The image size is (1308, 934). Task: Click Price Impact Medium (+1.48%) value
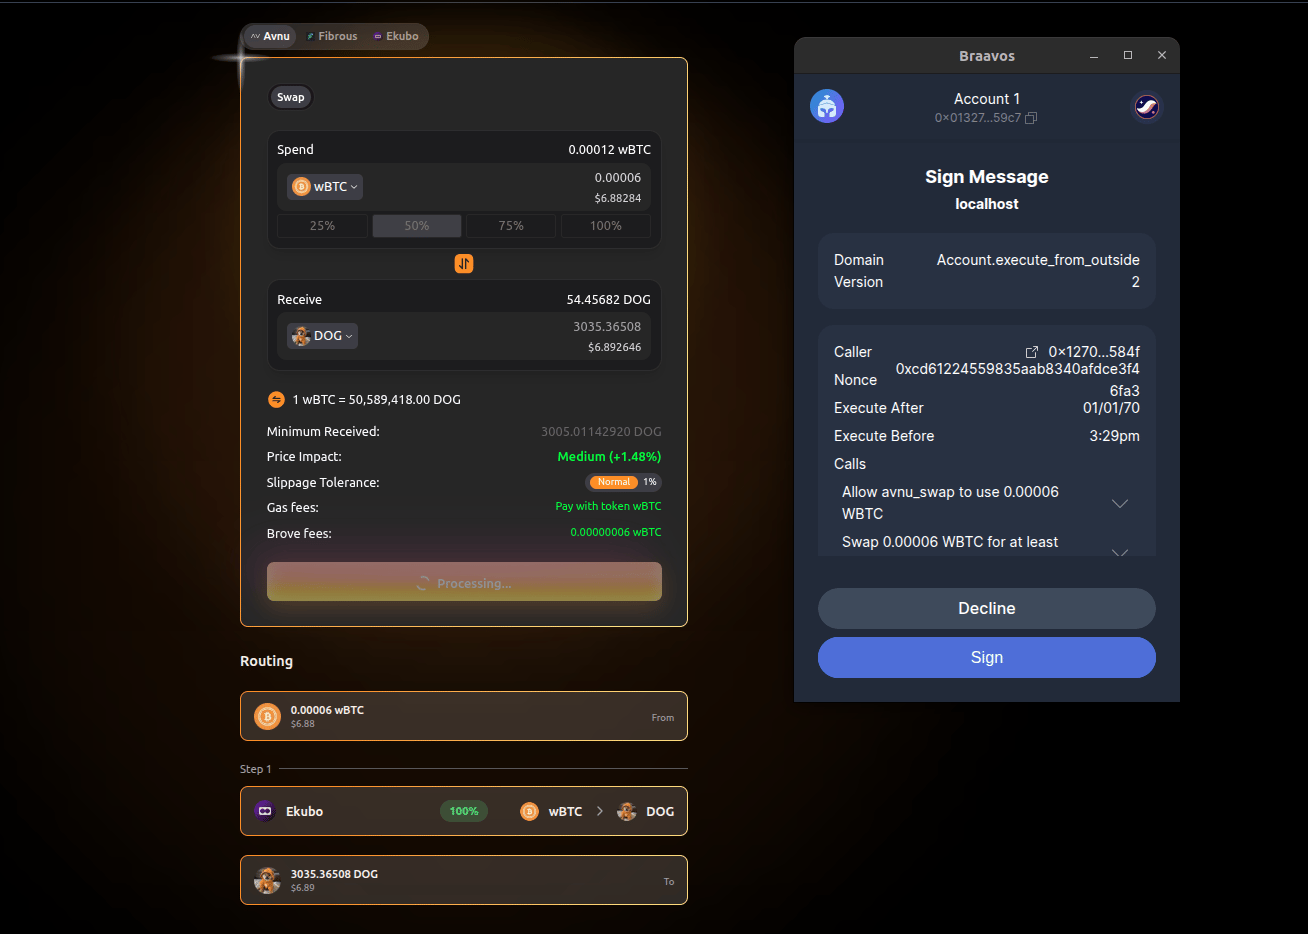click(609, 456)
